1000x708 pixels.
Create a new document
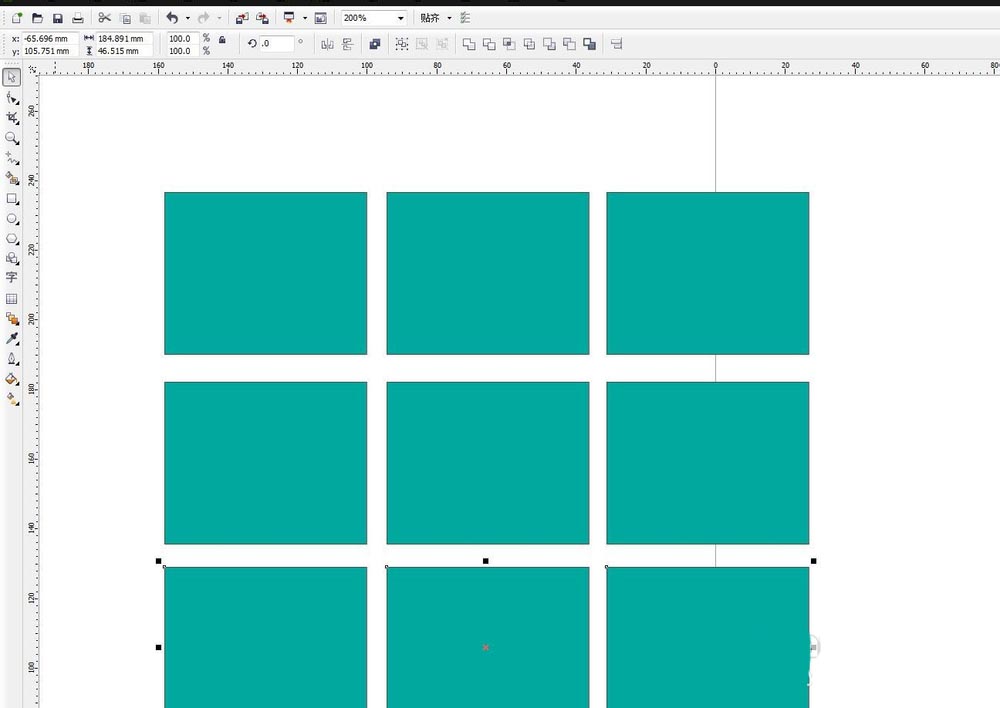point(17,18)
